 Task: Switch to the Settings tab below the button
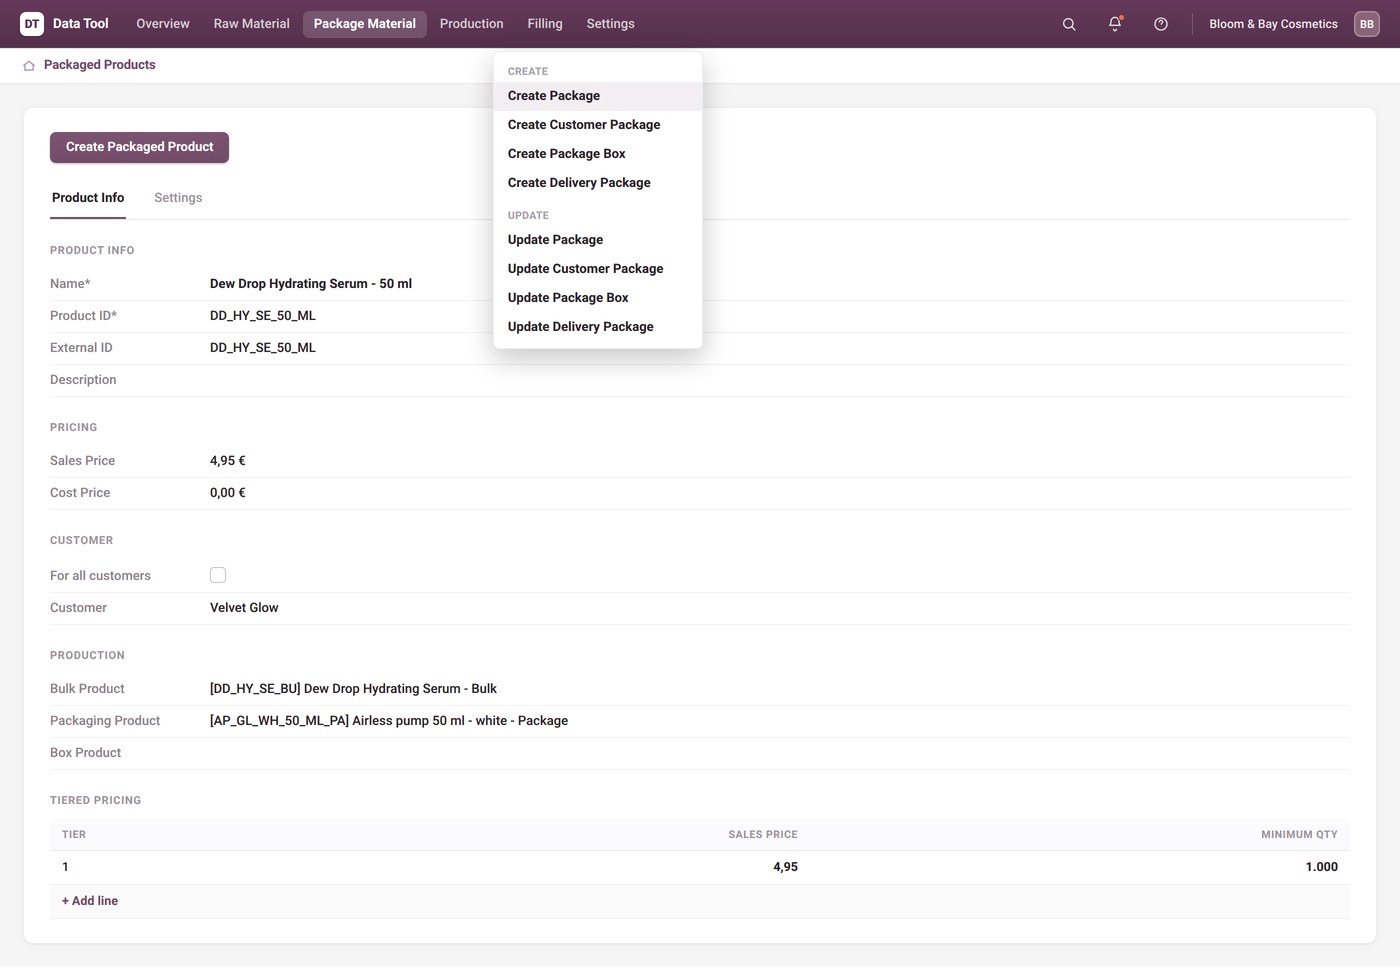[178, 198]
